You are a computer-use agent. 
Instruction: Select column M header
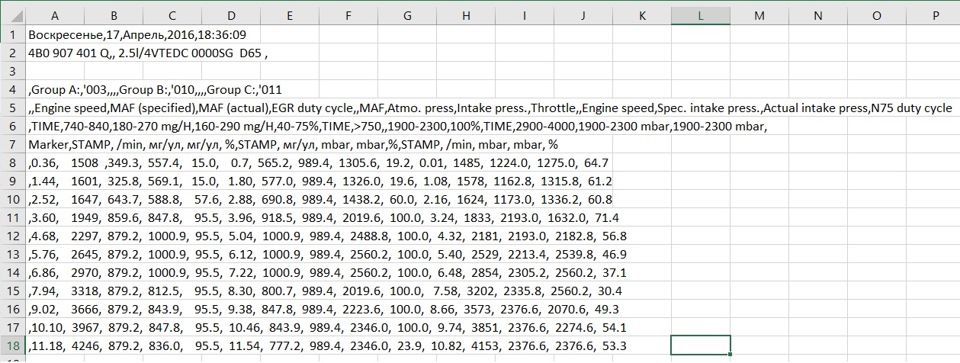759,17
